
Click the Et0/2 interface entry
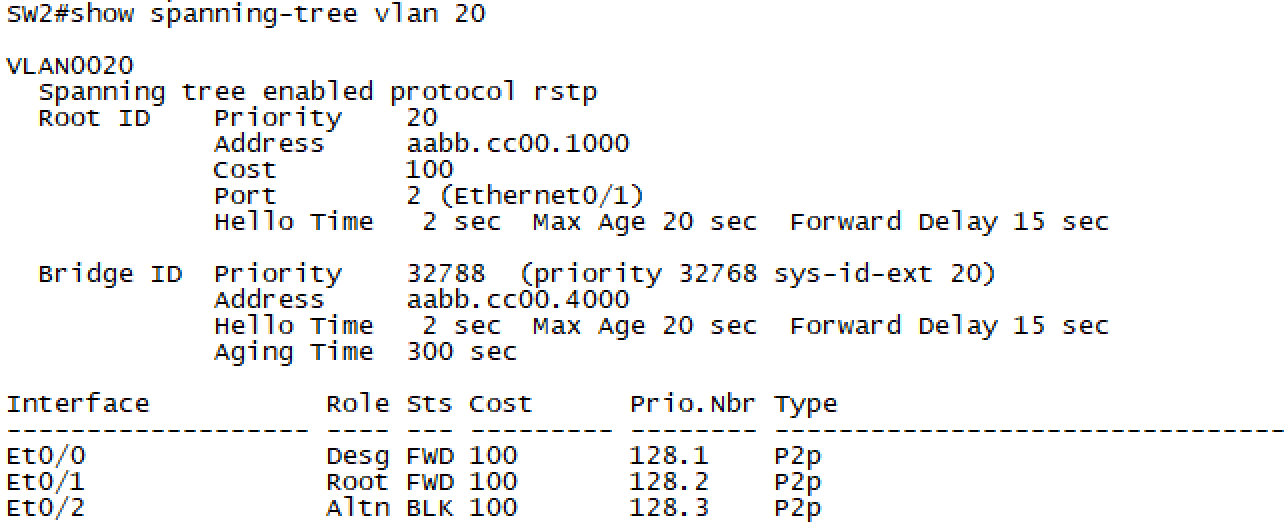tap(46, 508)
